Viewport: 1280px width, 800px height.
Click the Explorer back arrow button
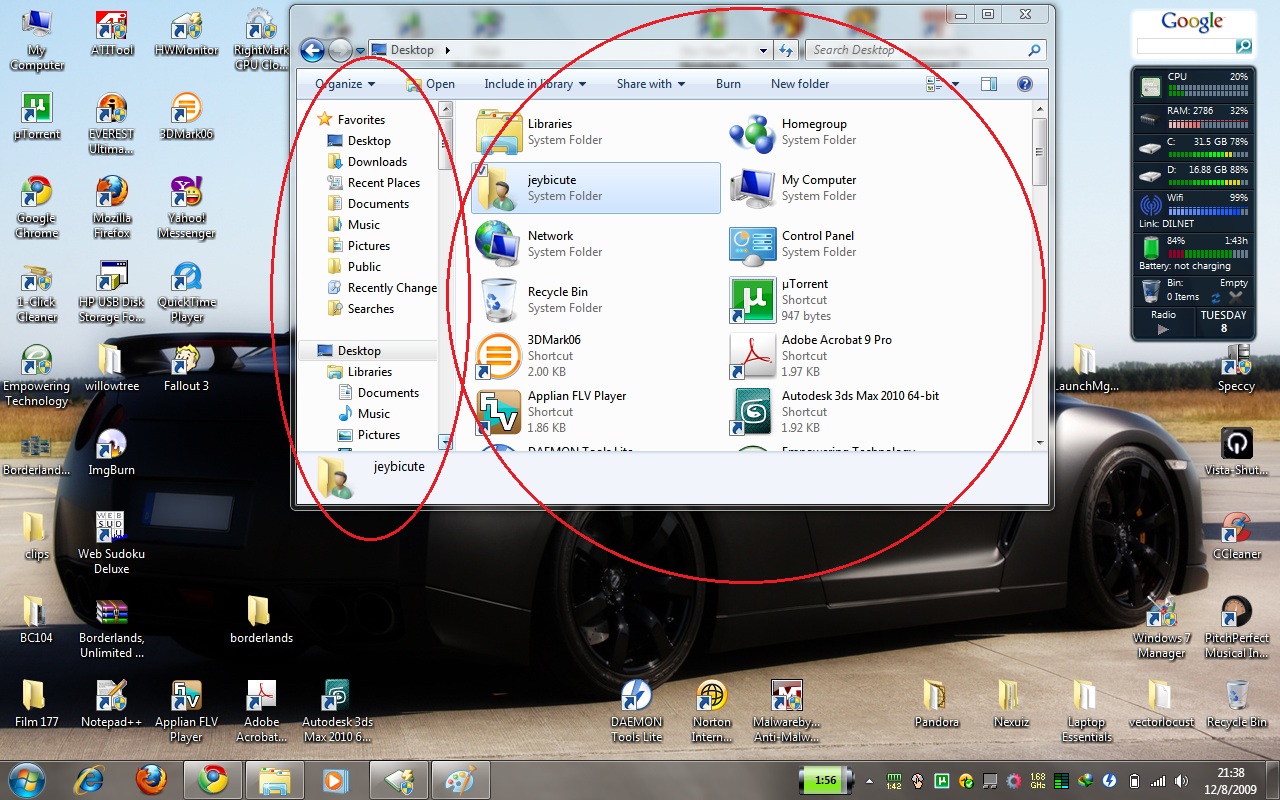[x=312, y=50]
